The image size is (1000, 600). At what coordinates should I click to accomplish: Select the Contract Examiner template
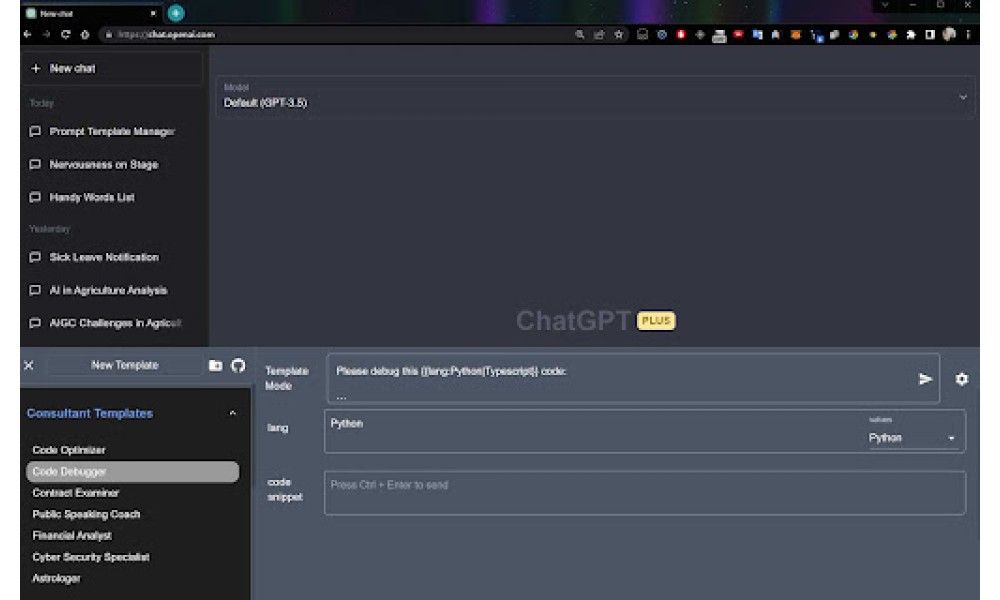(x=133, y=493)
